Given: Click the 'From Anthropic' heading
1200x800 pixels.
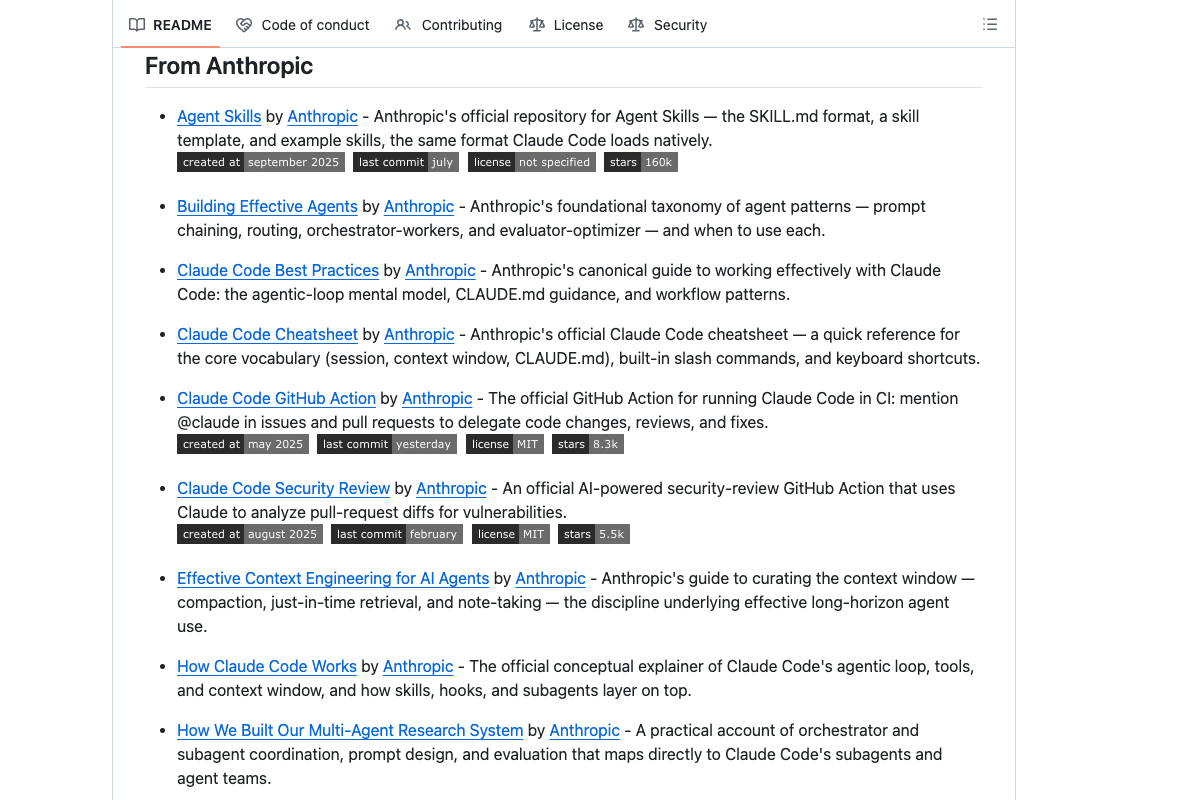Looking at the screenshot, I should 229,66.
